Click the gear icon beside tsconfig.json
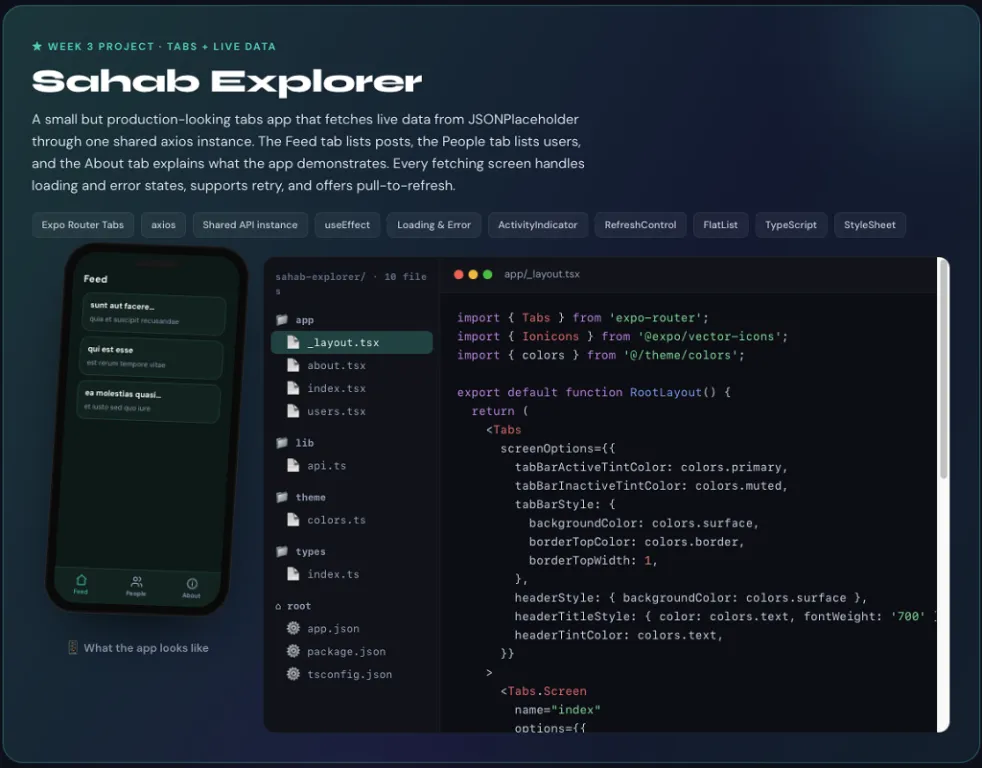This screenshot has width=982, height=768. point(293,674)
